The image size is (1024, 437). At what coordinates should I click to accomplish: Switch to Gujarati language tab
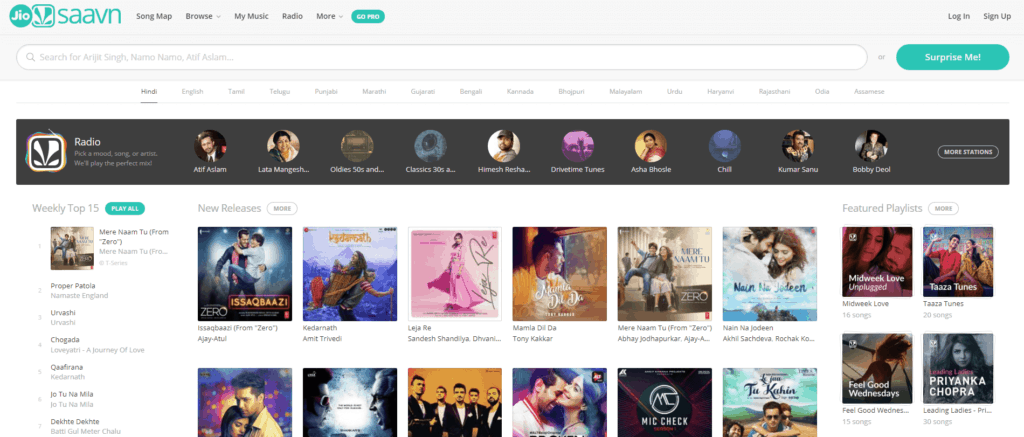[423, 91]
